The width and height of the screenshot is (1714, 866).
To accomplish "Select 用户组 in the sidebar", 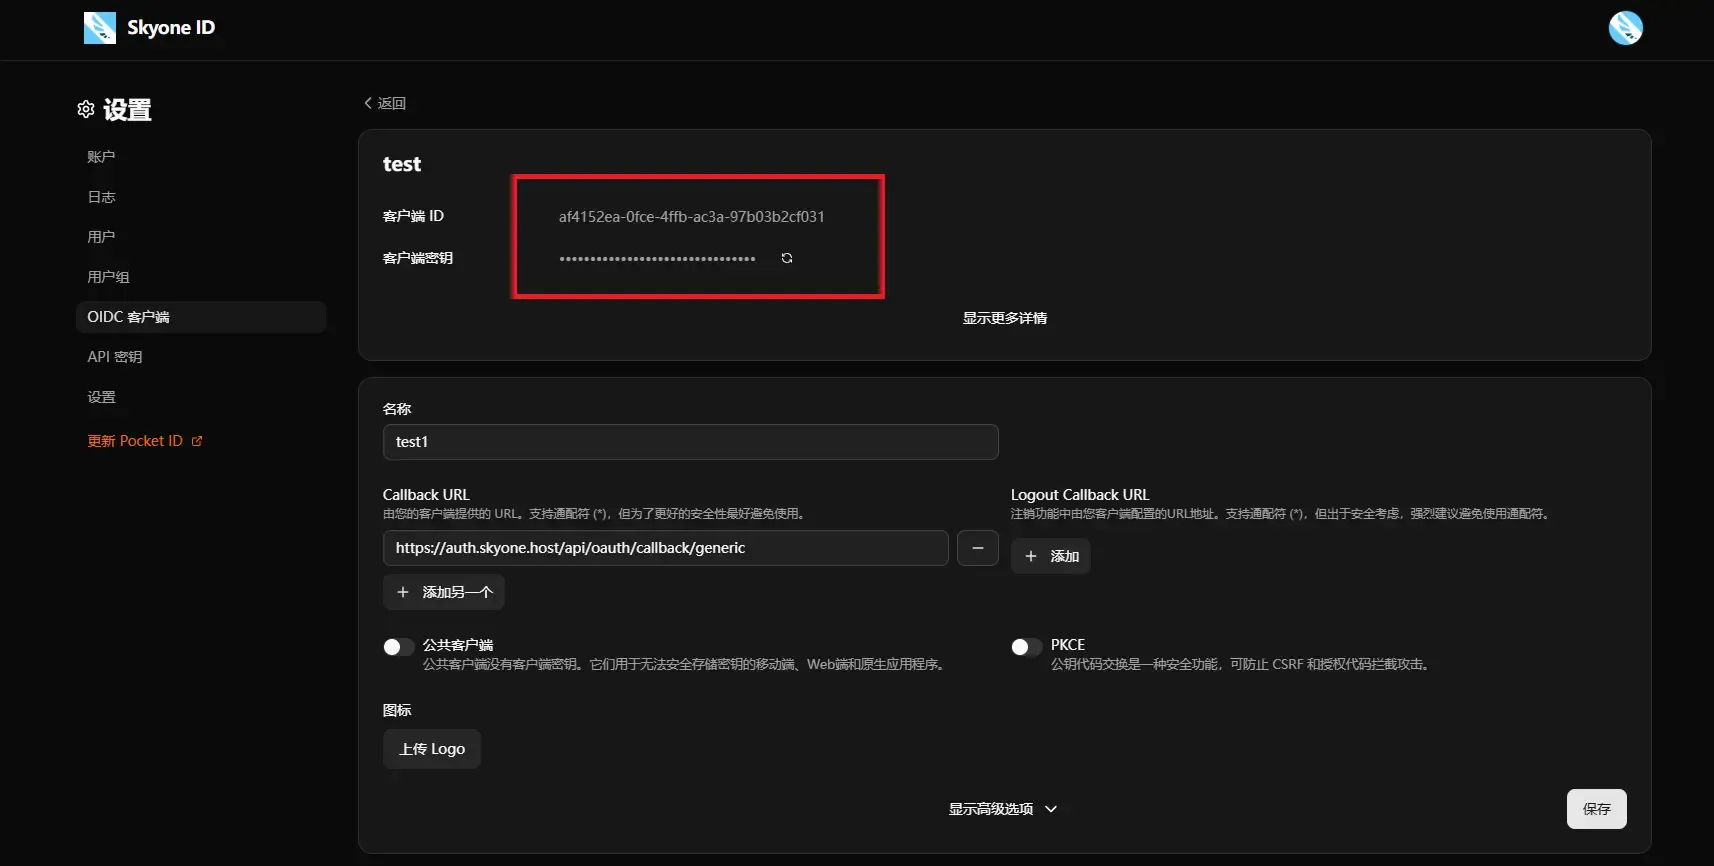I will 108,277.
